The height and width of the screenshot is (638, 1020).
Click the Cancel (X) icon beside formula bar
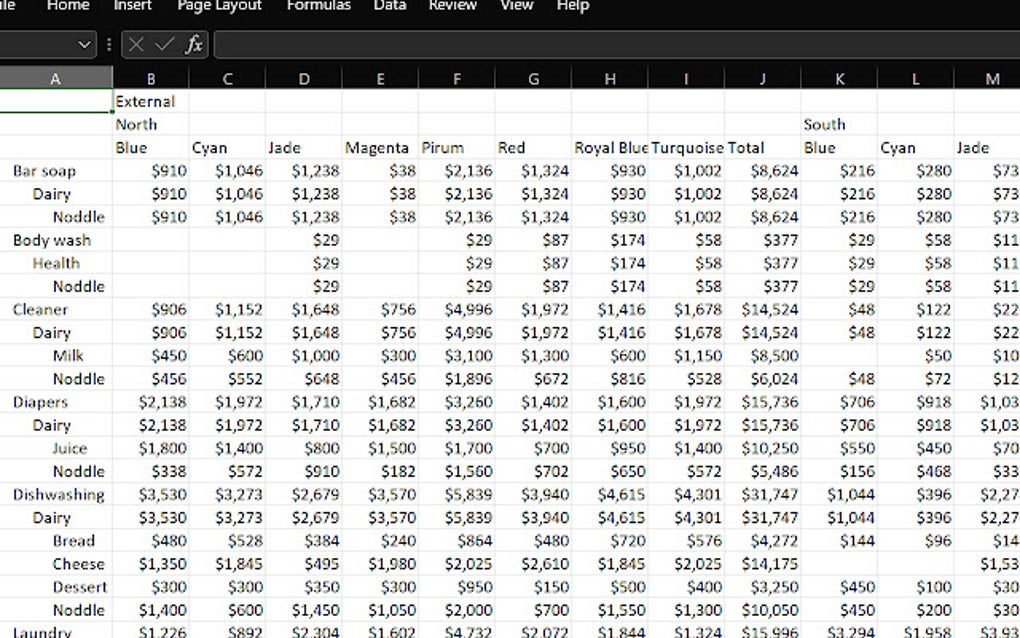tap(136, 44)
